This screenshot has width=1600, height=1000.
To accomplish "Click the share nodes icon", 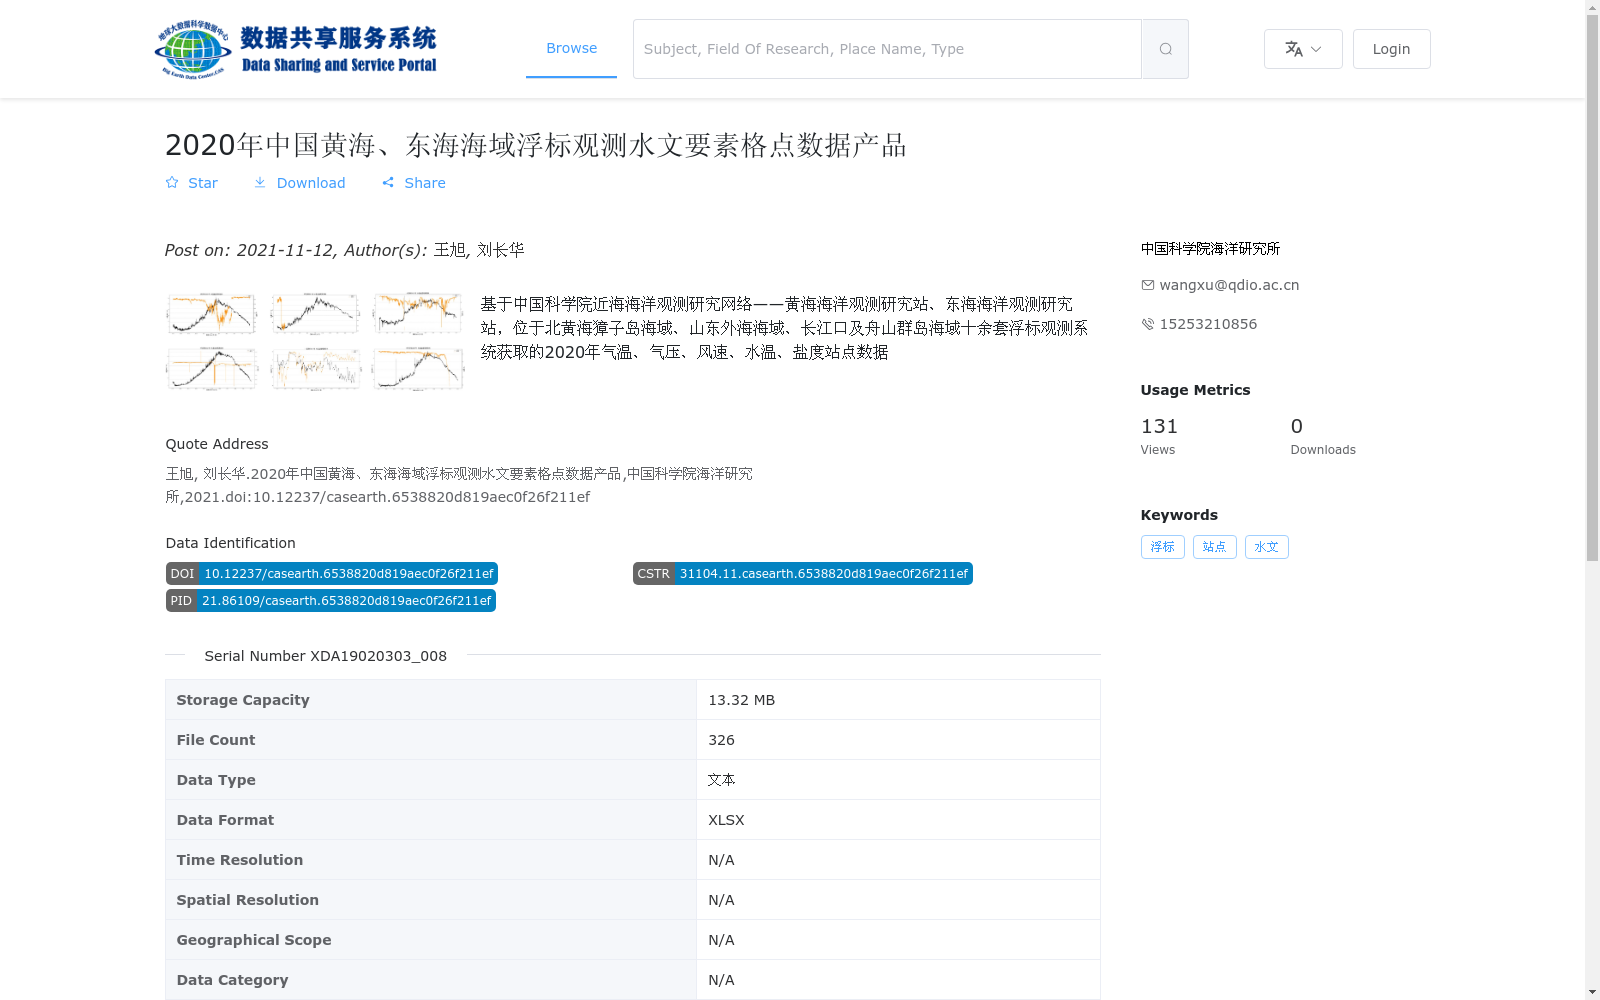I will coord(388,182).
